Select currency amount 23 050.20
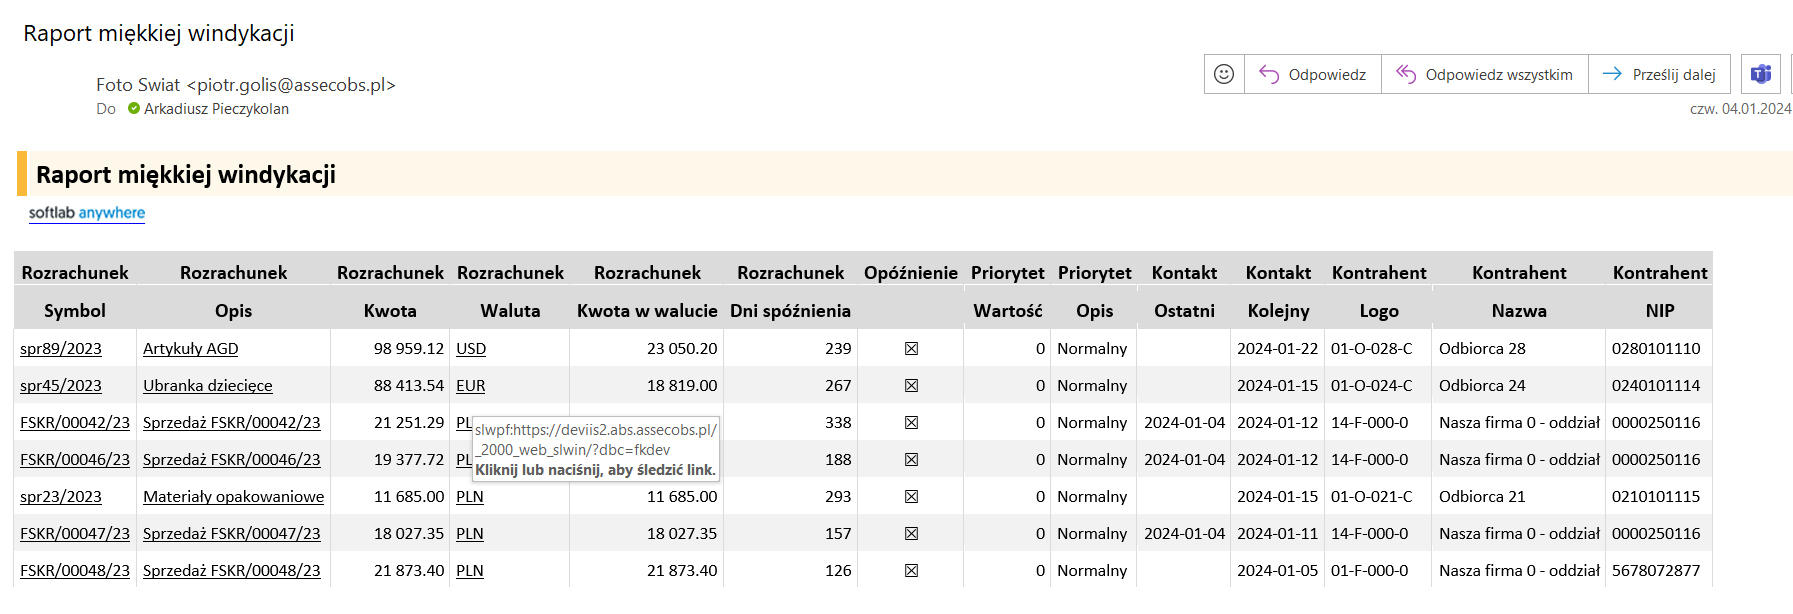Viewport: 1793px width, 614px height. [x=682, y=349]
